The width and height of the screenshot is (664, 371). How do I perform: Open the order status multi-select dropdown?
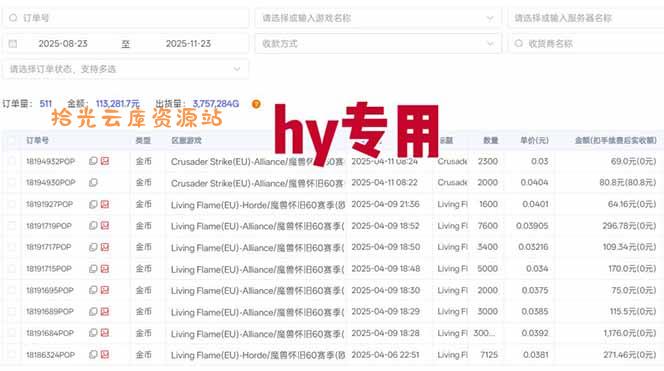125,69
